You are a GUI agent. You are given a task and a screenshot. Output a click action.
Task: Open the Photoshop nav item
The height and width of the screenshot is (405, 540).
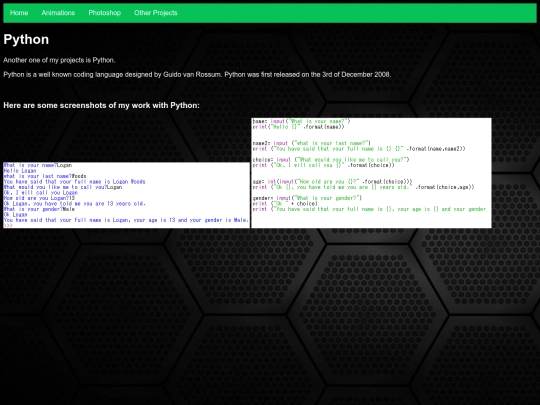coord(105,13)
